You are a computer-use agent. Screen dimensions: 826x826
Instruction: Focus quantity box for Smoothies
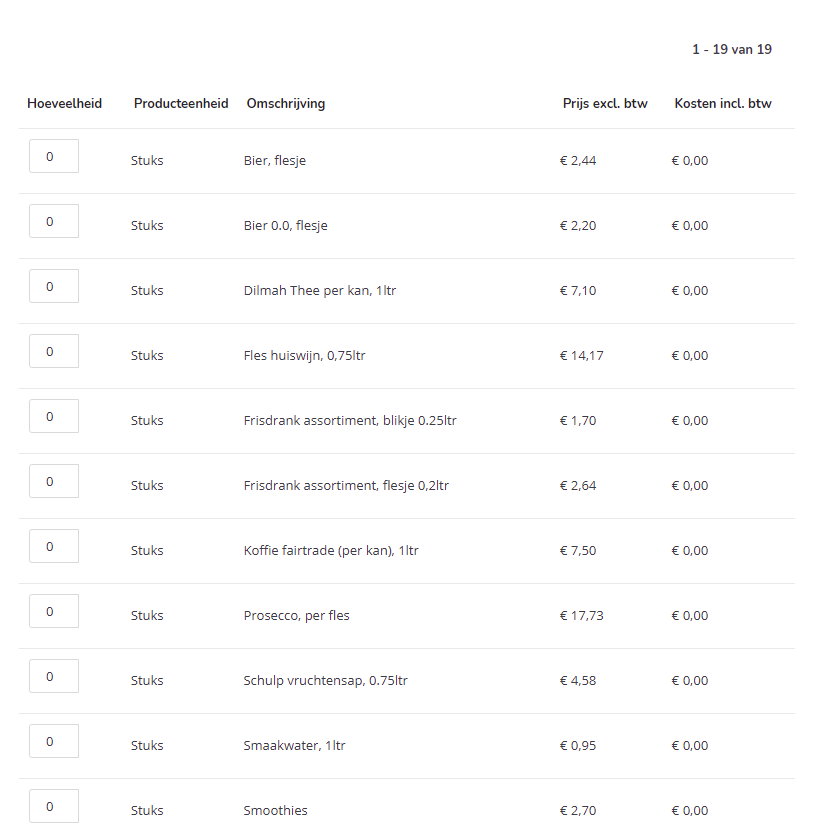[54, 806]
